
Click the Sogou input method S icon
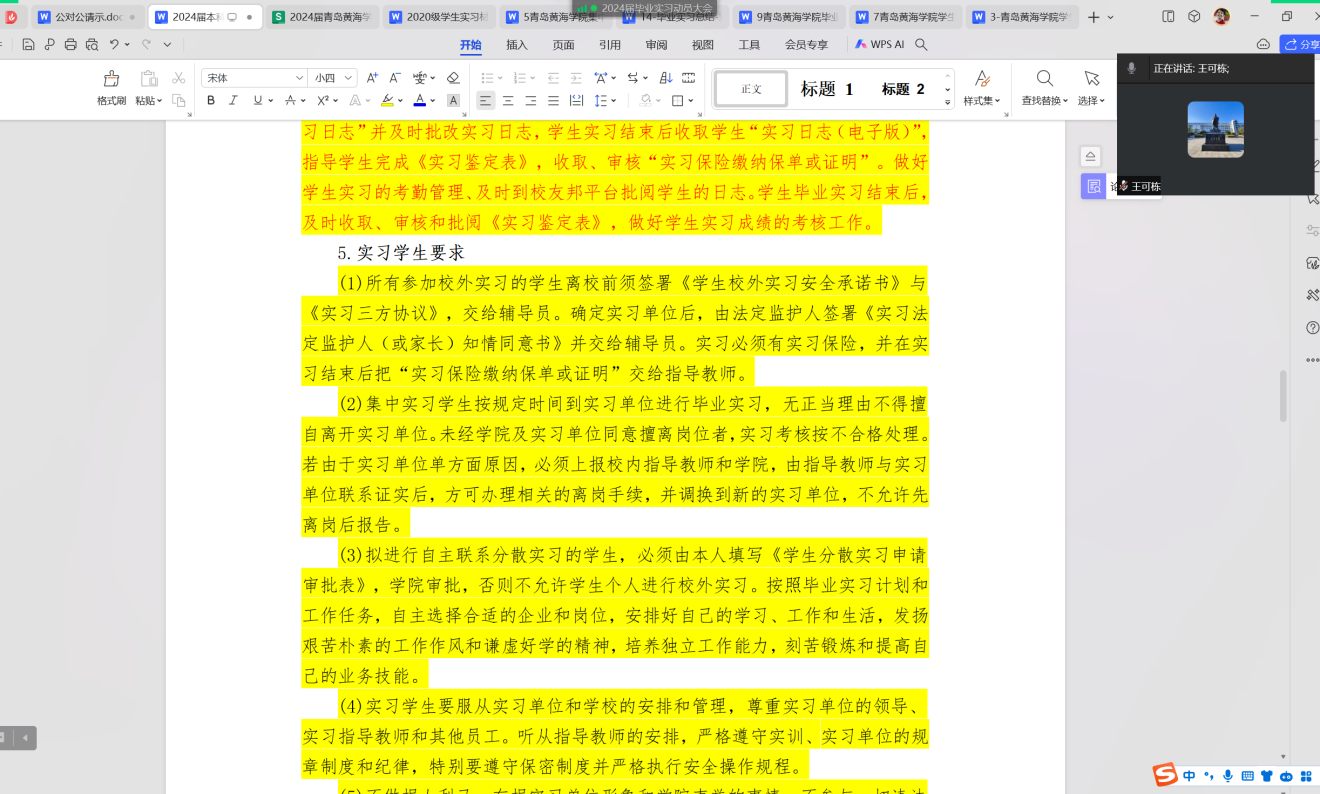(x=1164, y=775)
